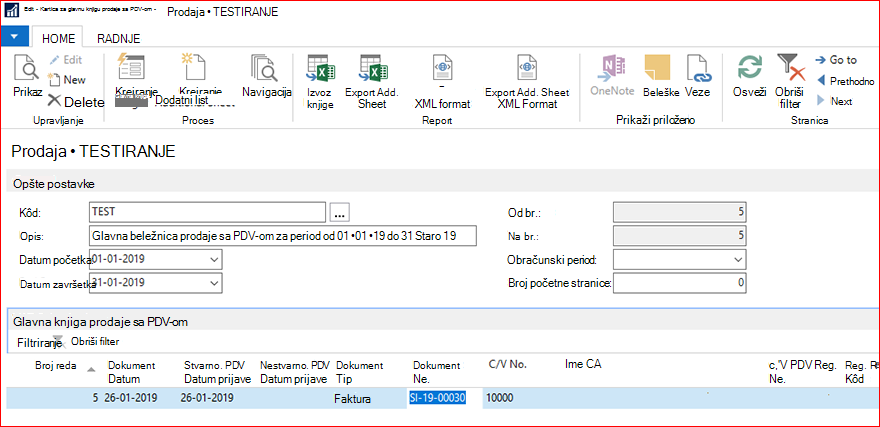Click Izvoz knjige Excel icon
The width and height of the screenshot is (880, 427).
click(320, 69)
